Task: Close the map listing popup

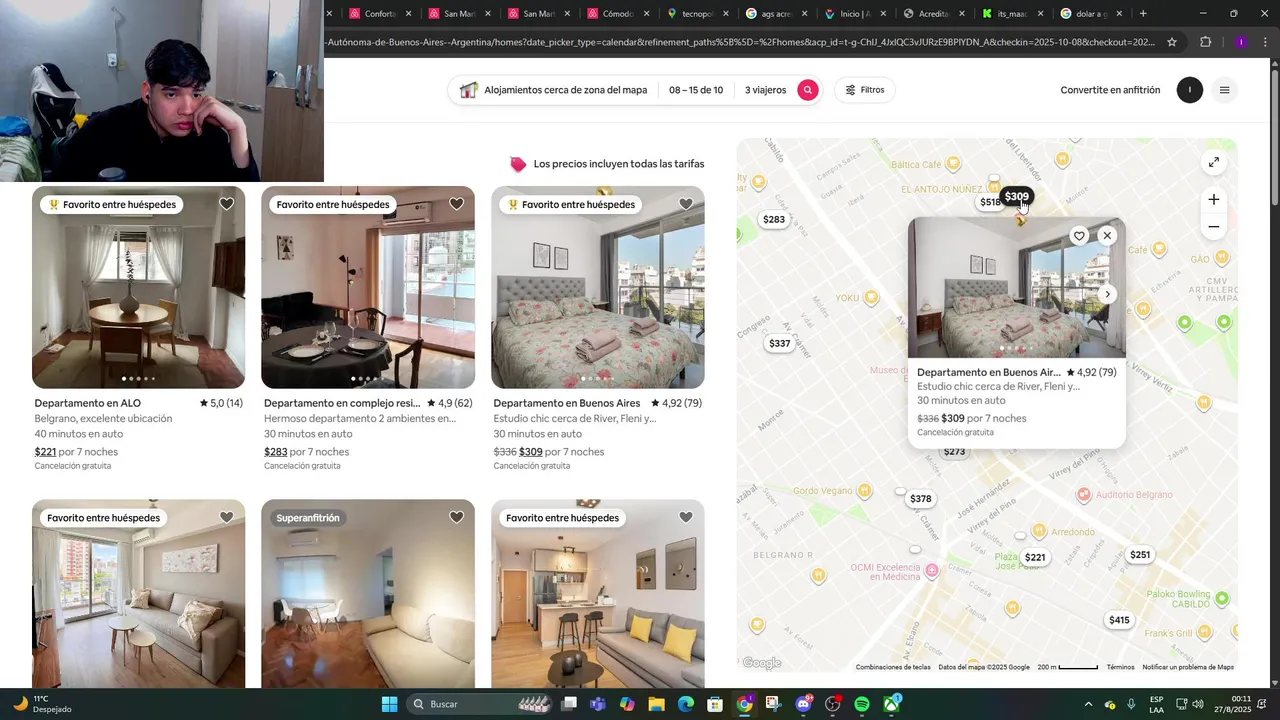Action: (1107, 236)
